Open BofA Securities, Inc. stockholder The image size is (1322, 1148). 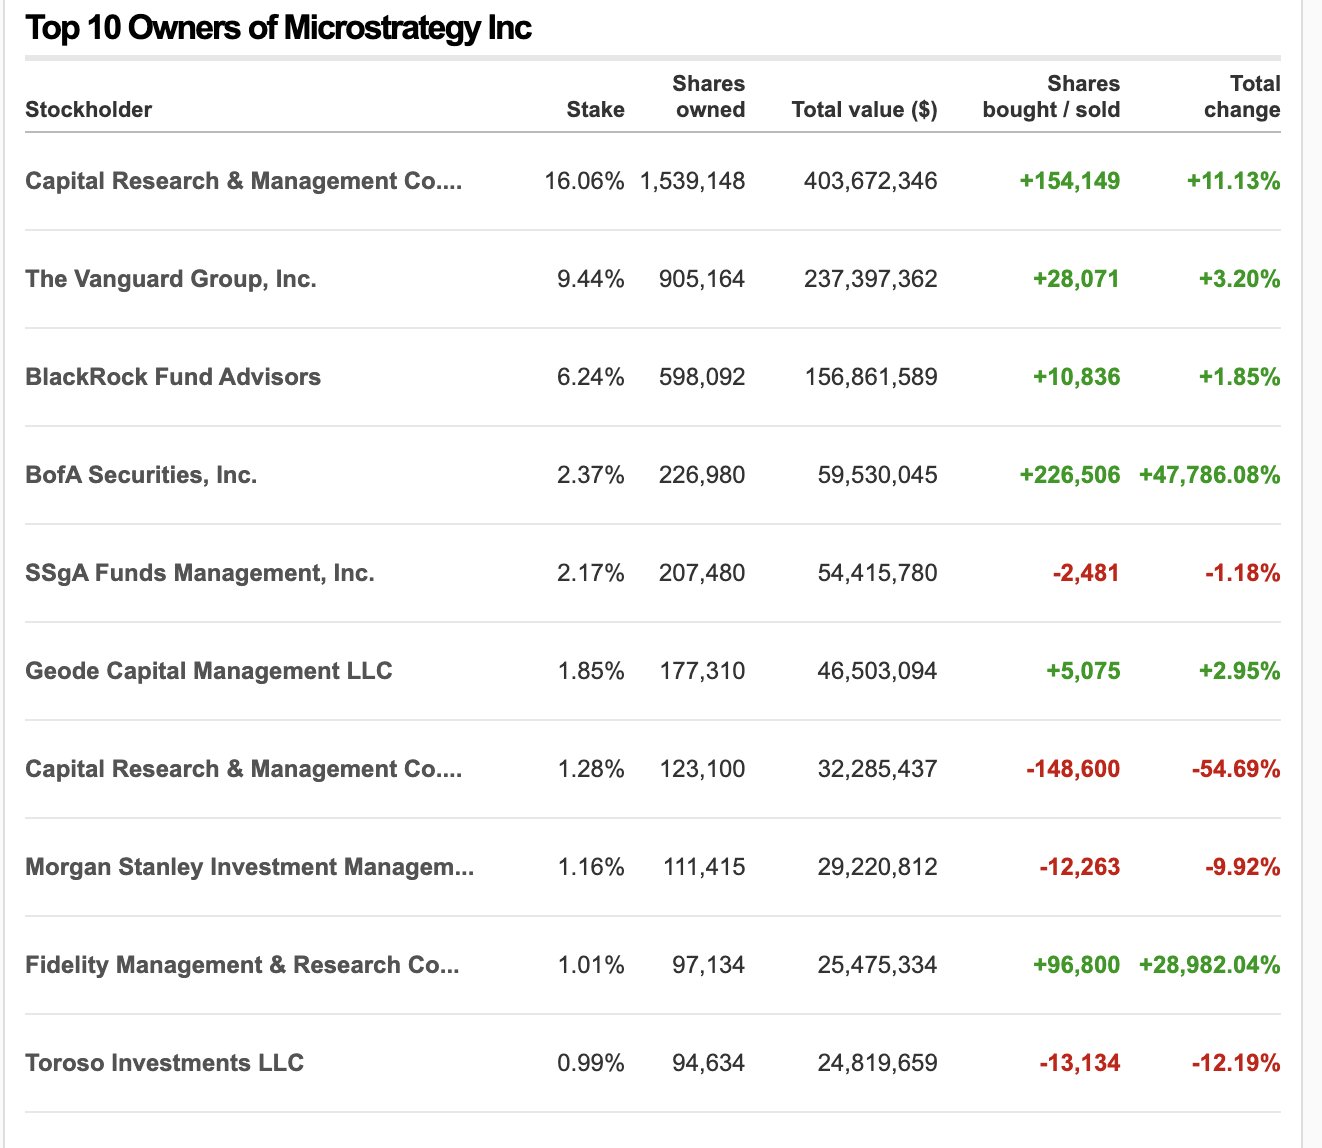tap(141, 475)
